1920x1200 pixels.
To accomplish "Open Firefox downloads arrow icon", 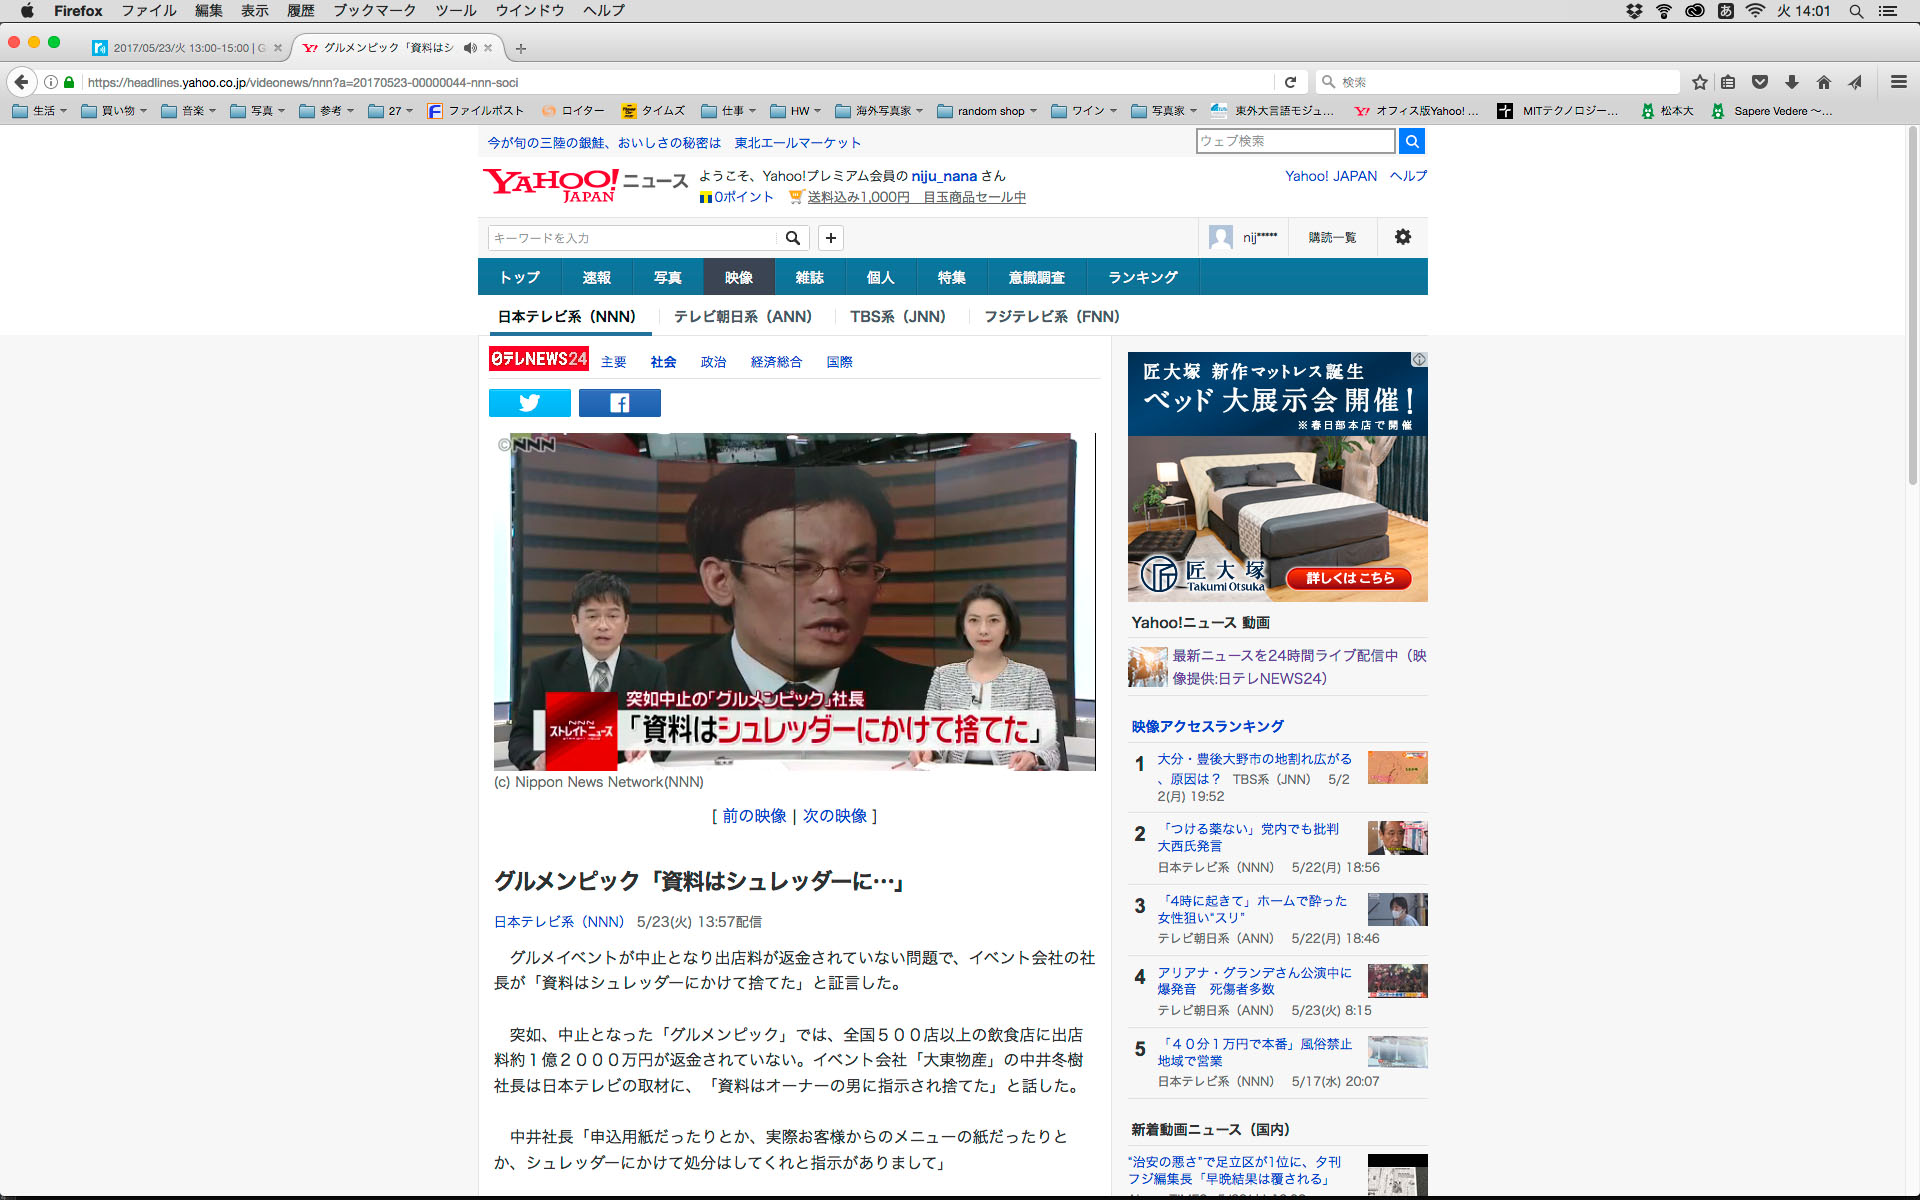I will click(x=1792, y=82).
